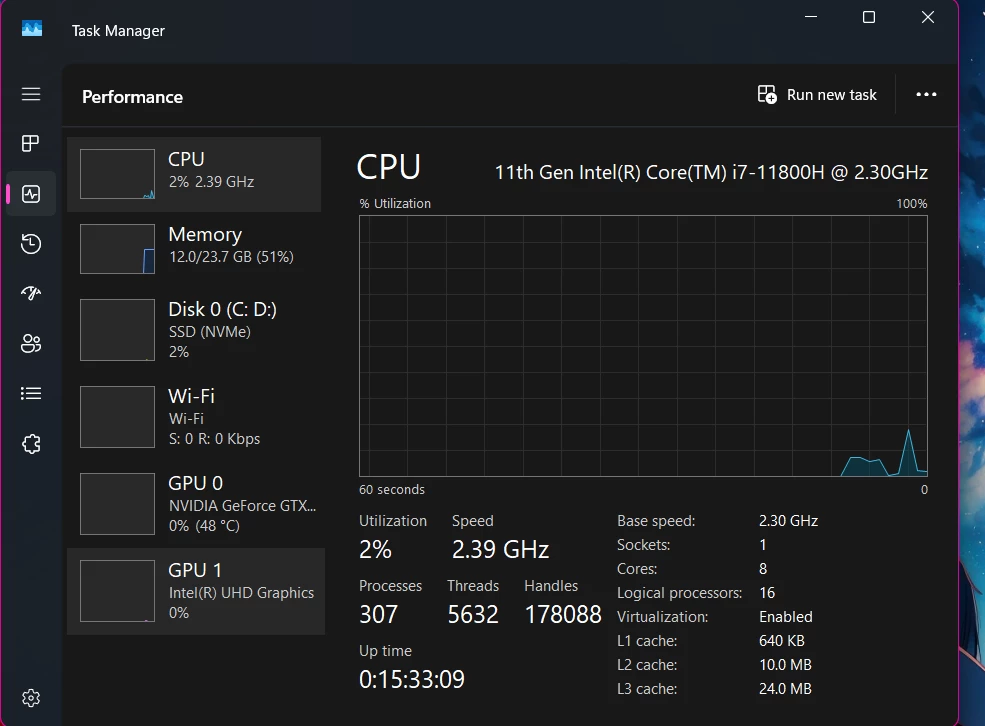Screen dimensions: 985x726
Task: Click the Memory mini graph thumbnail
Action: [117, 249]
